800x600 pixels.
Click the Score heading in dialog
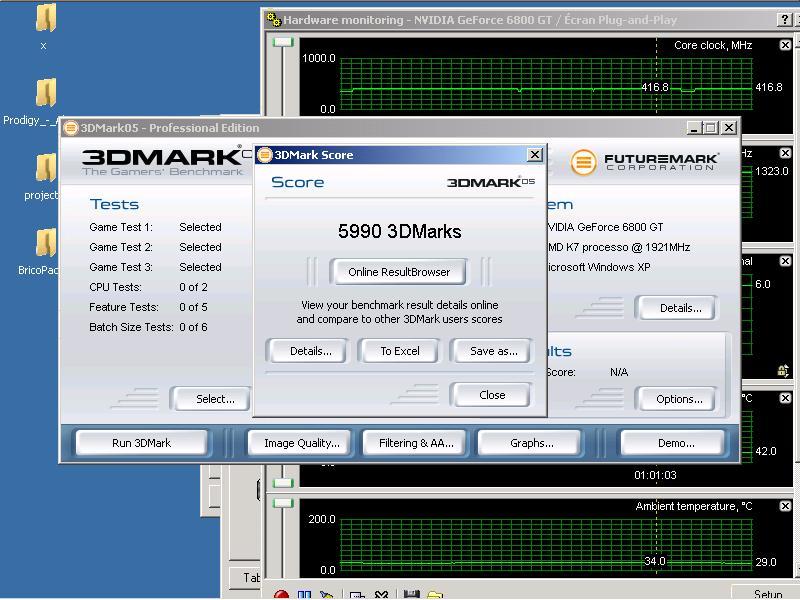point(297,182)
